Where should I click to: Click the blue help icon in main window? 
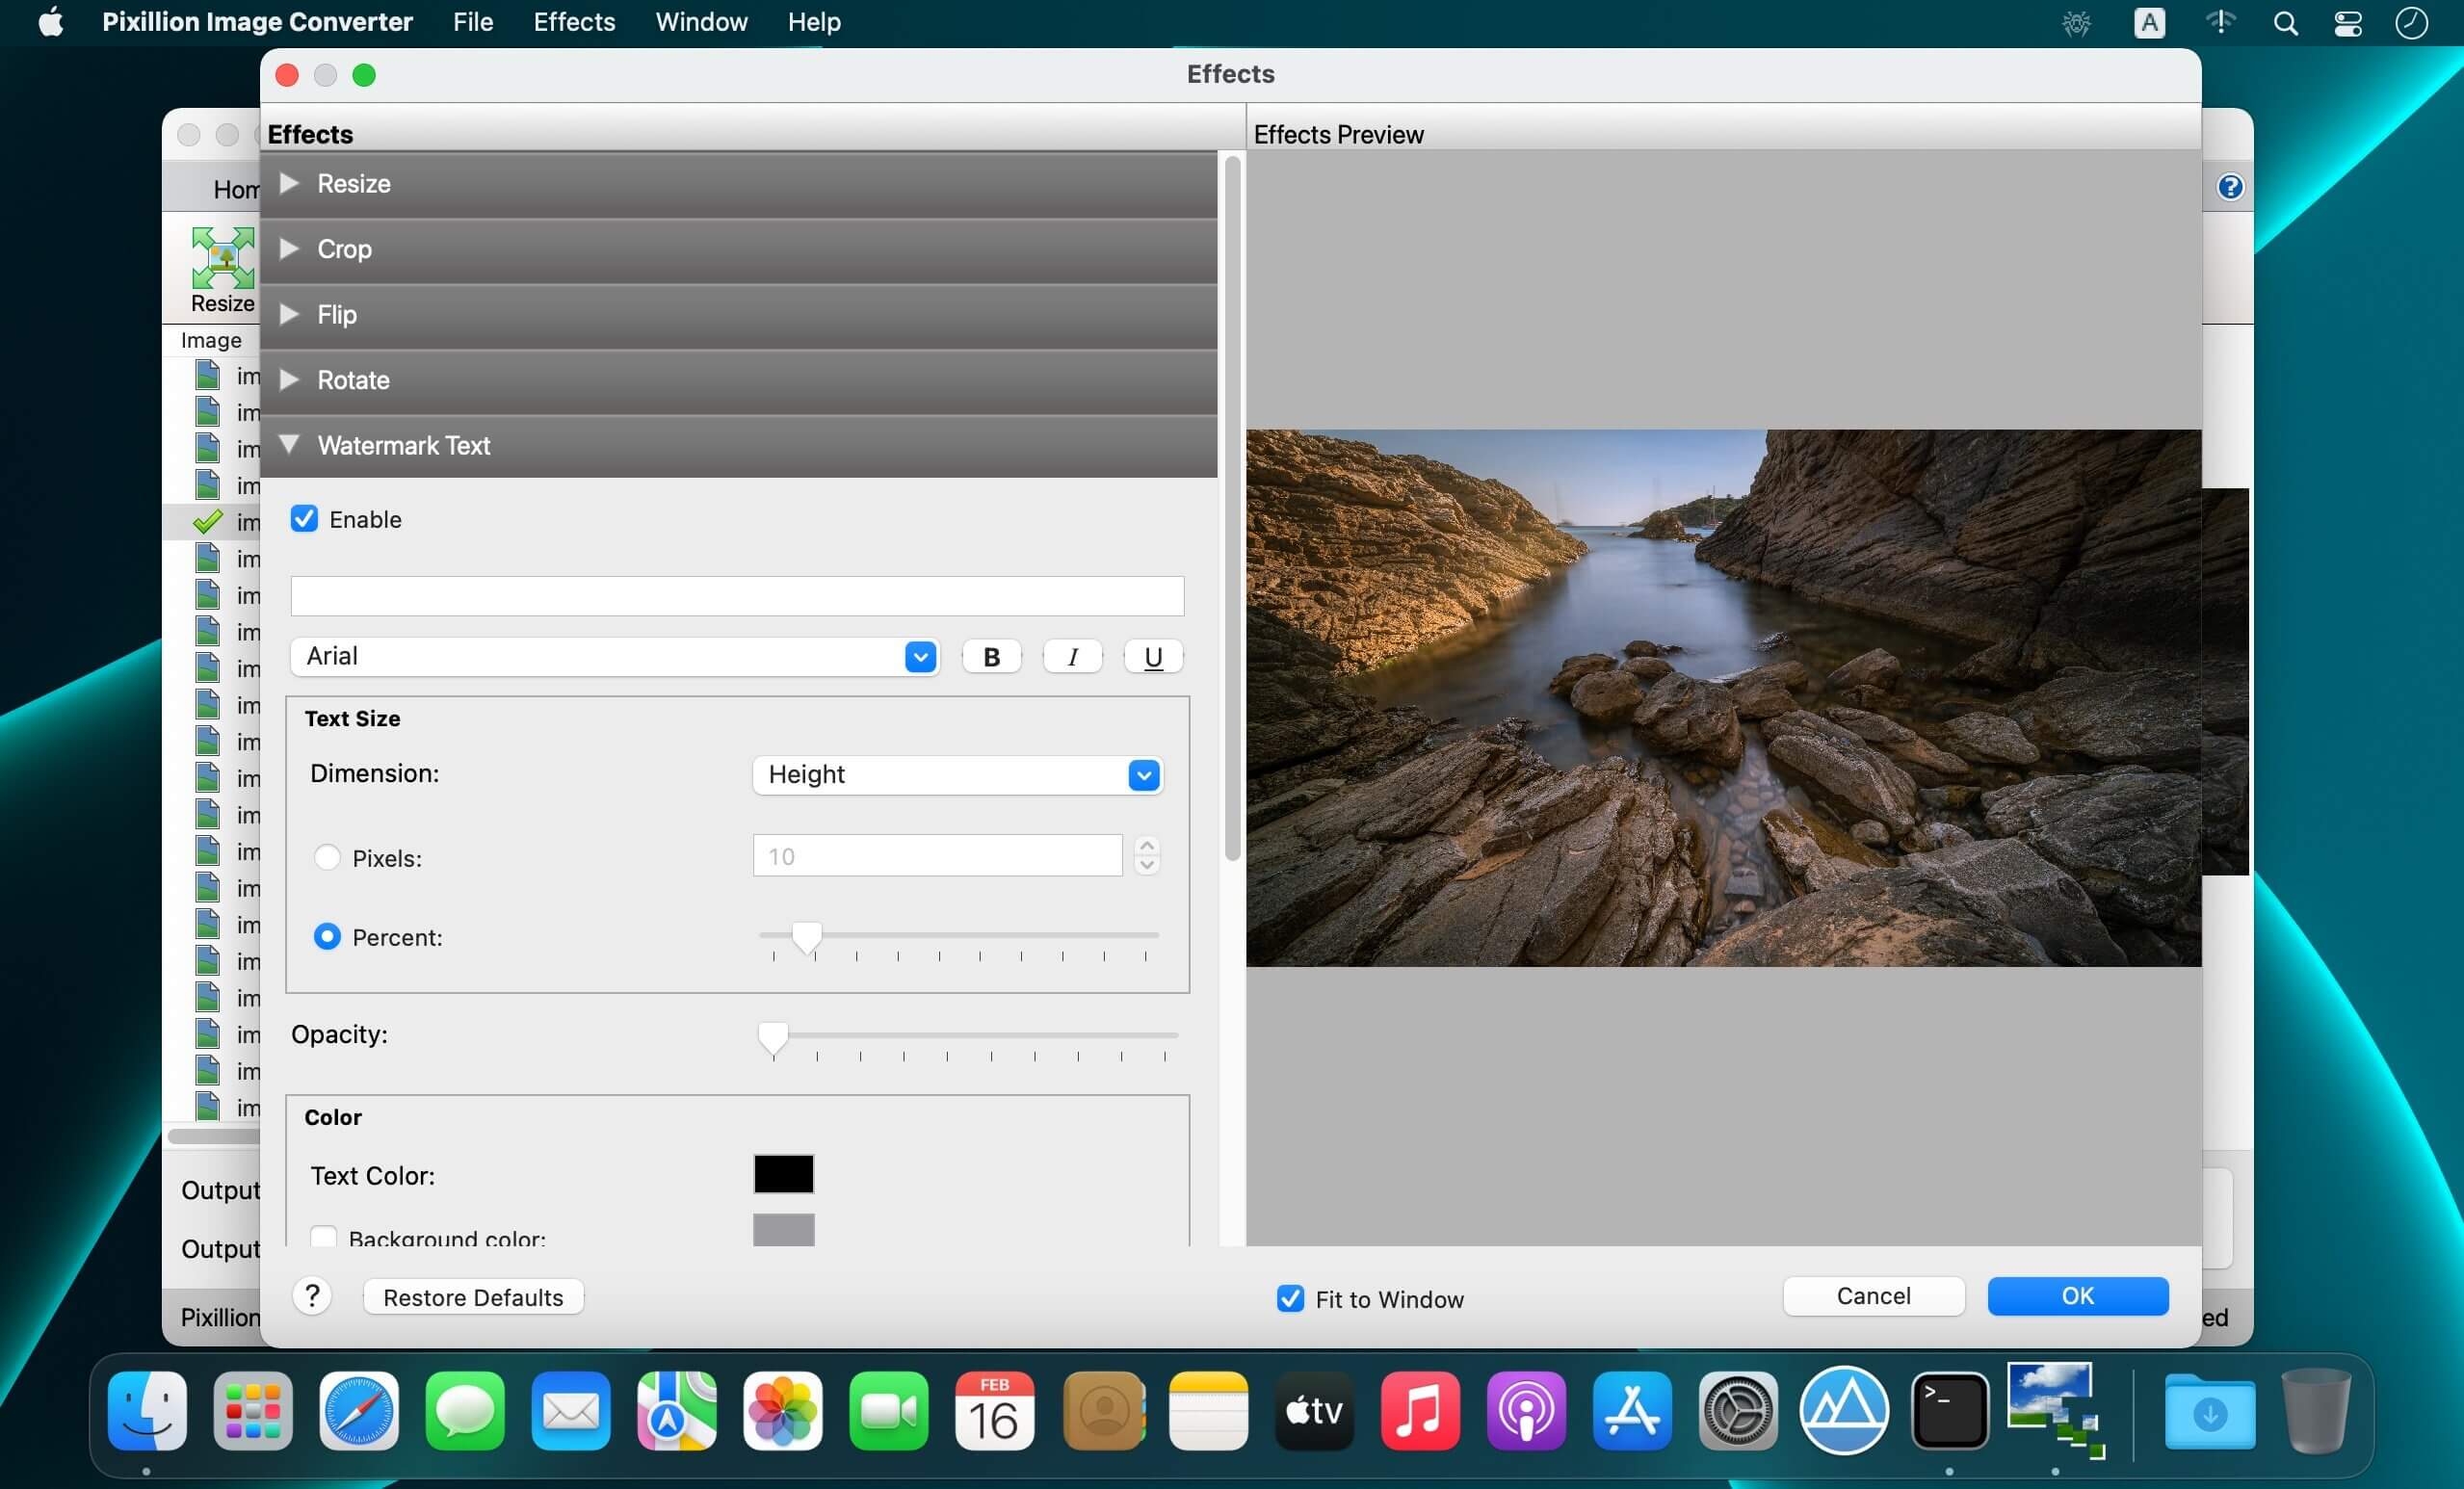(x=2229, y=187)
